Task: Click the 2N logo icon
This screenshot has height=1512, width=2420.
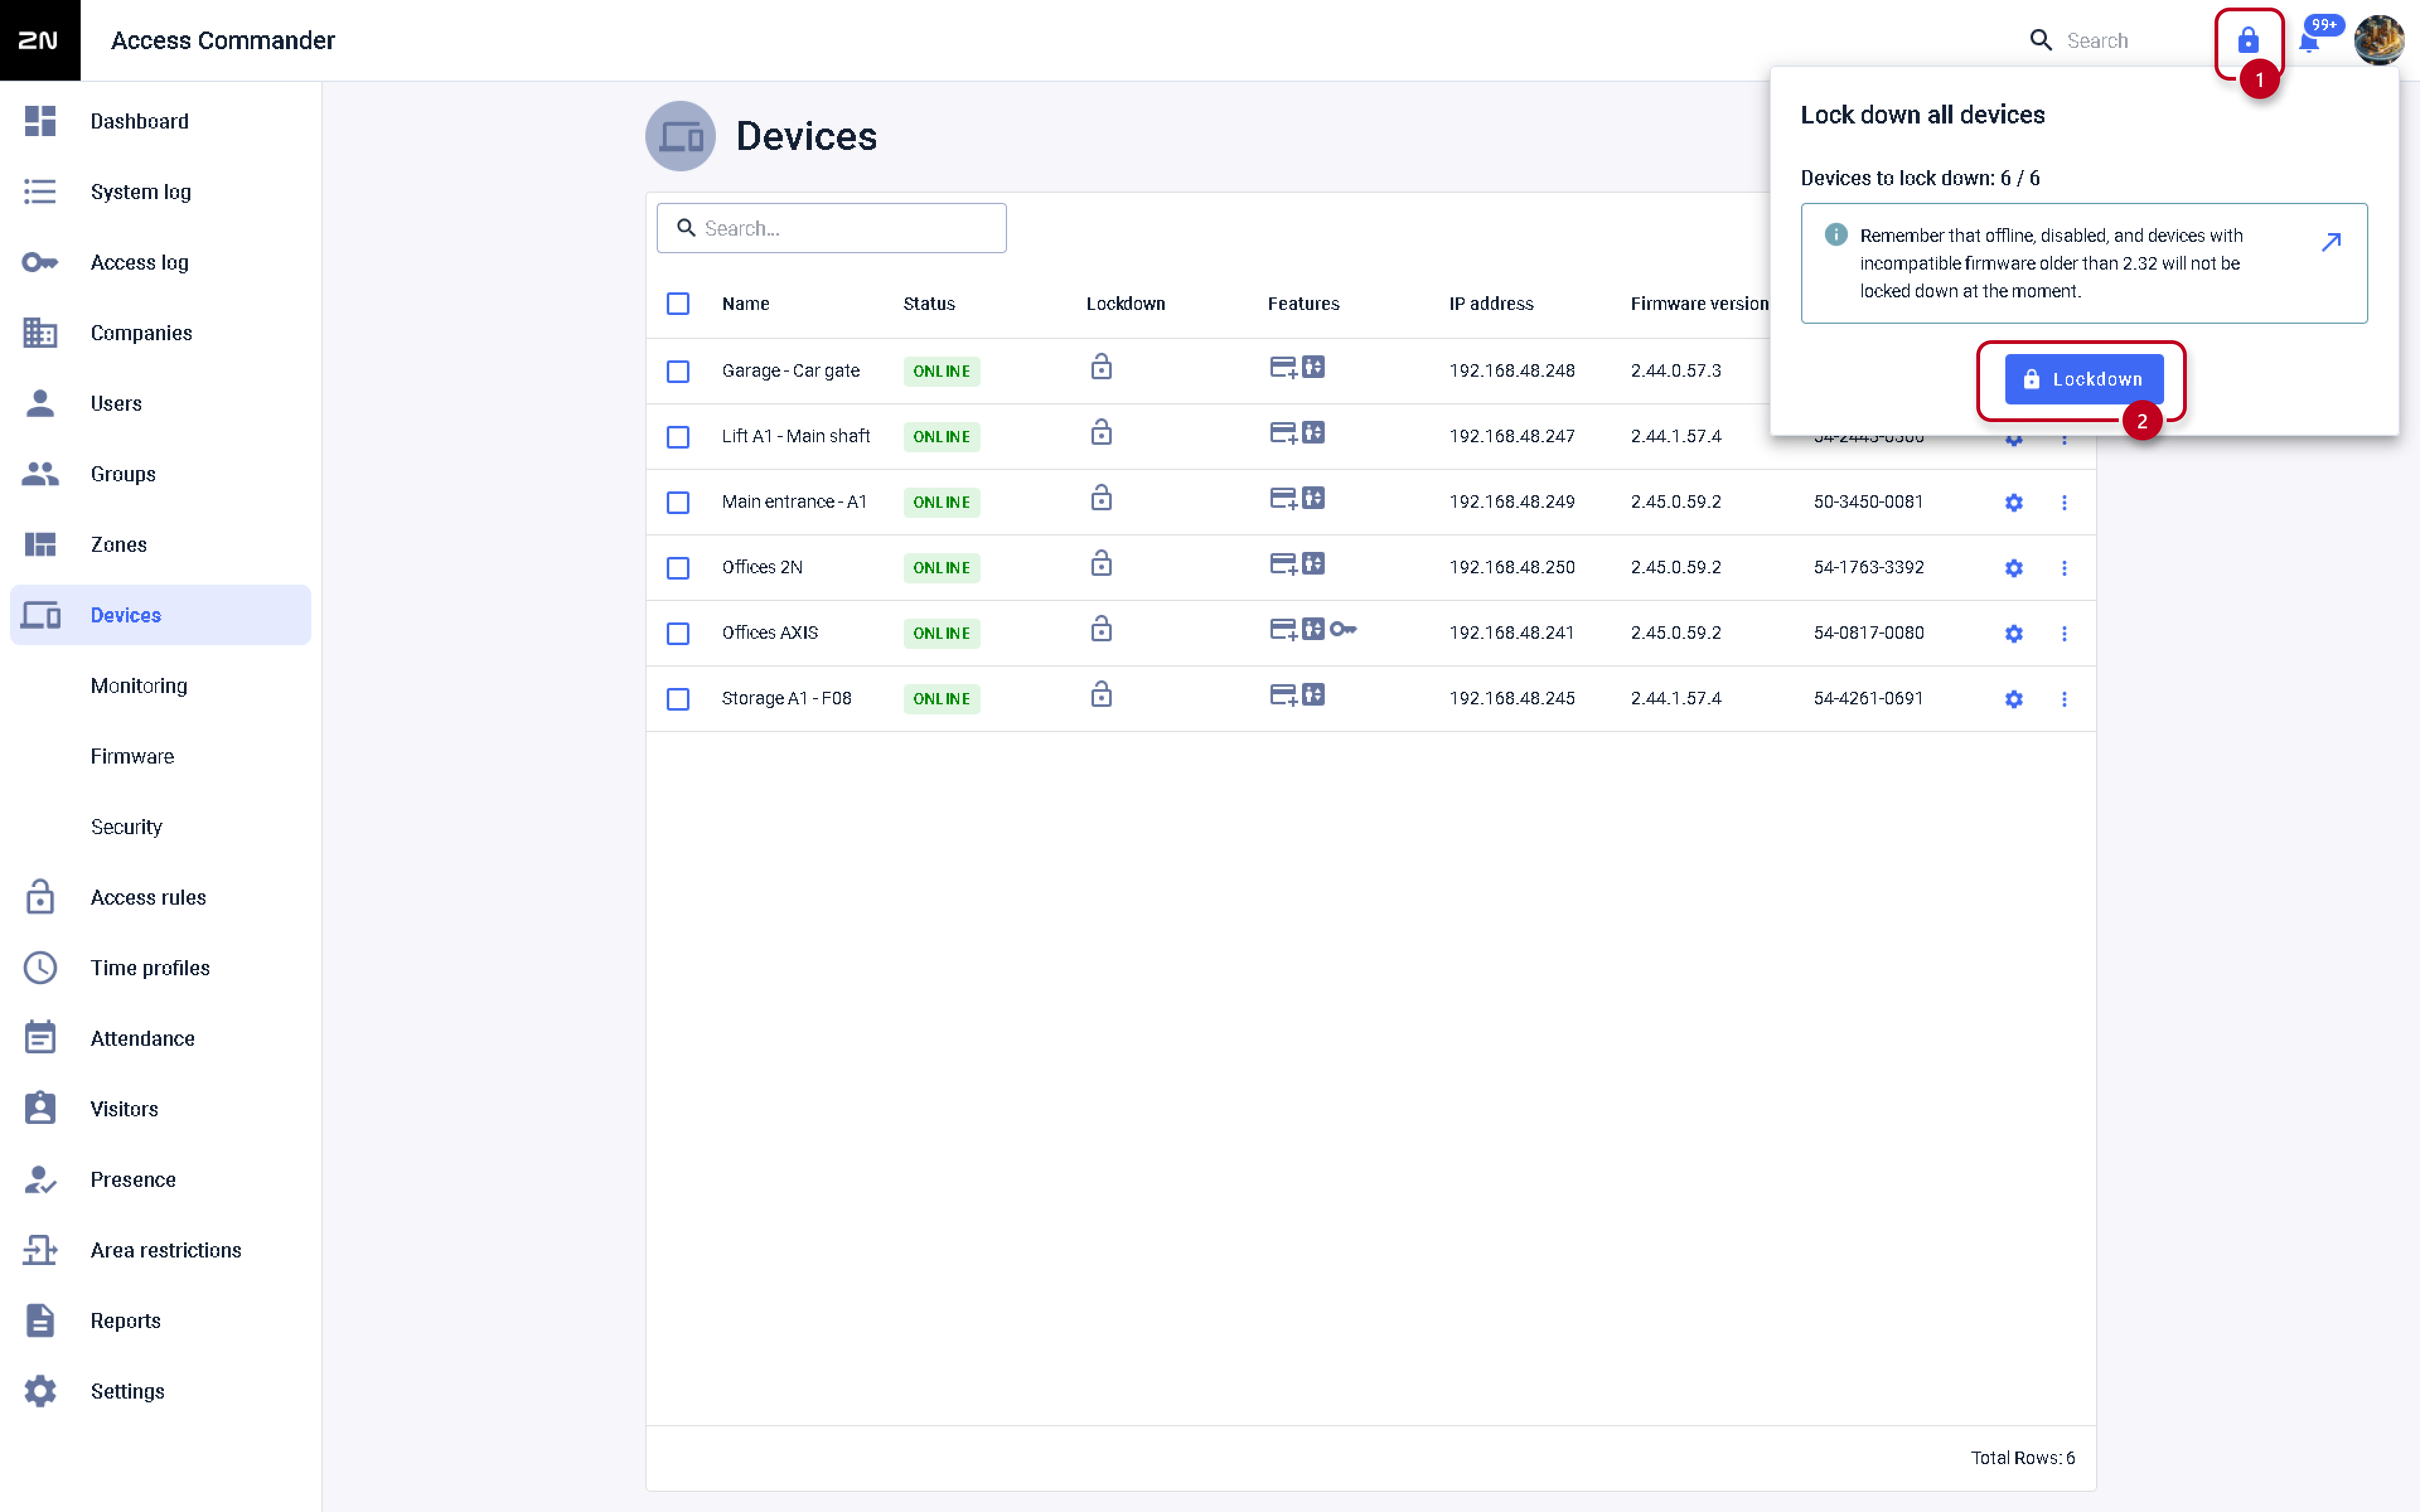Action: (40, 40)
